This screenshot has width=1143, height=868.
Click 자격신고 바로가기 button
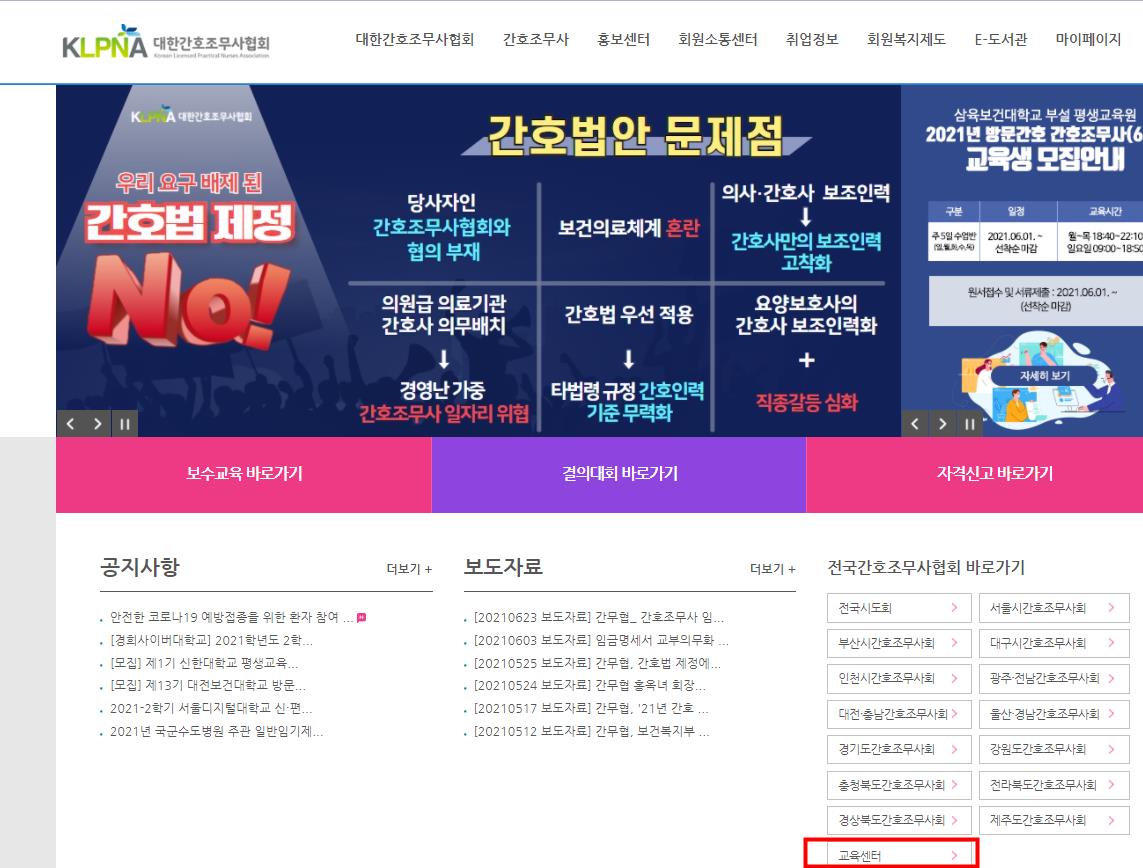pos(975,474)
